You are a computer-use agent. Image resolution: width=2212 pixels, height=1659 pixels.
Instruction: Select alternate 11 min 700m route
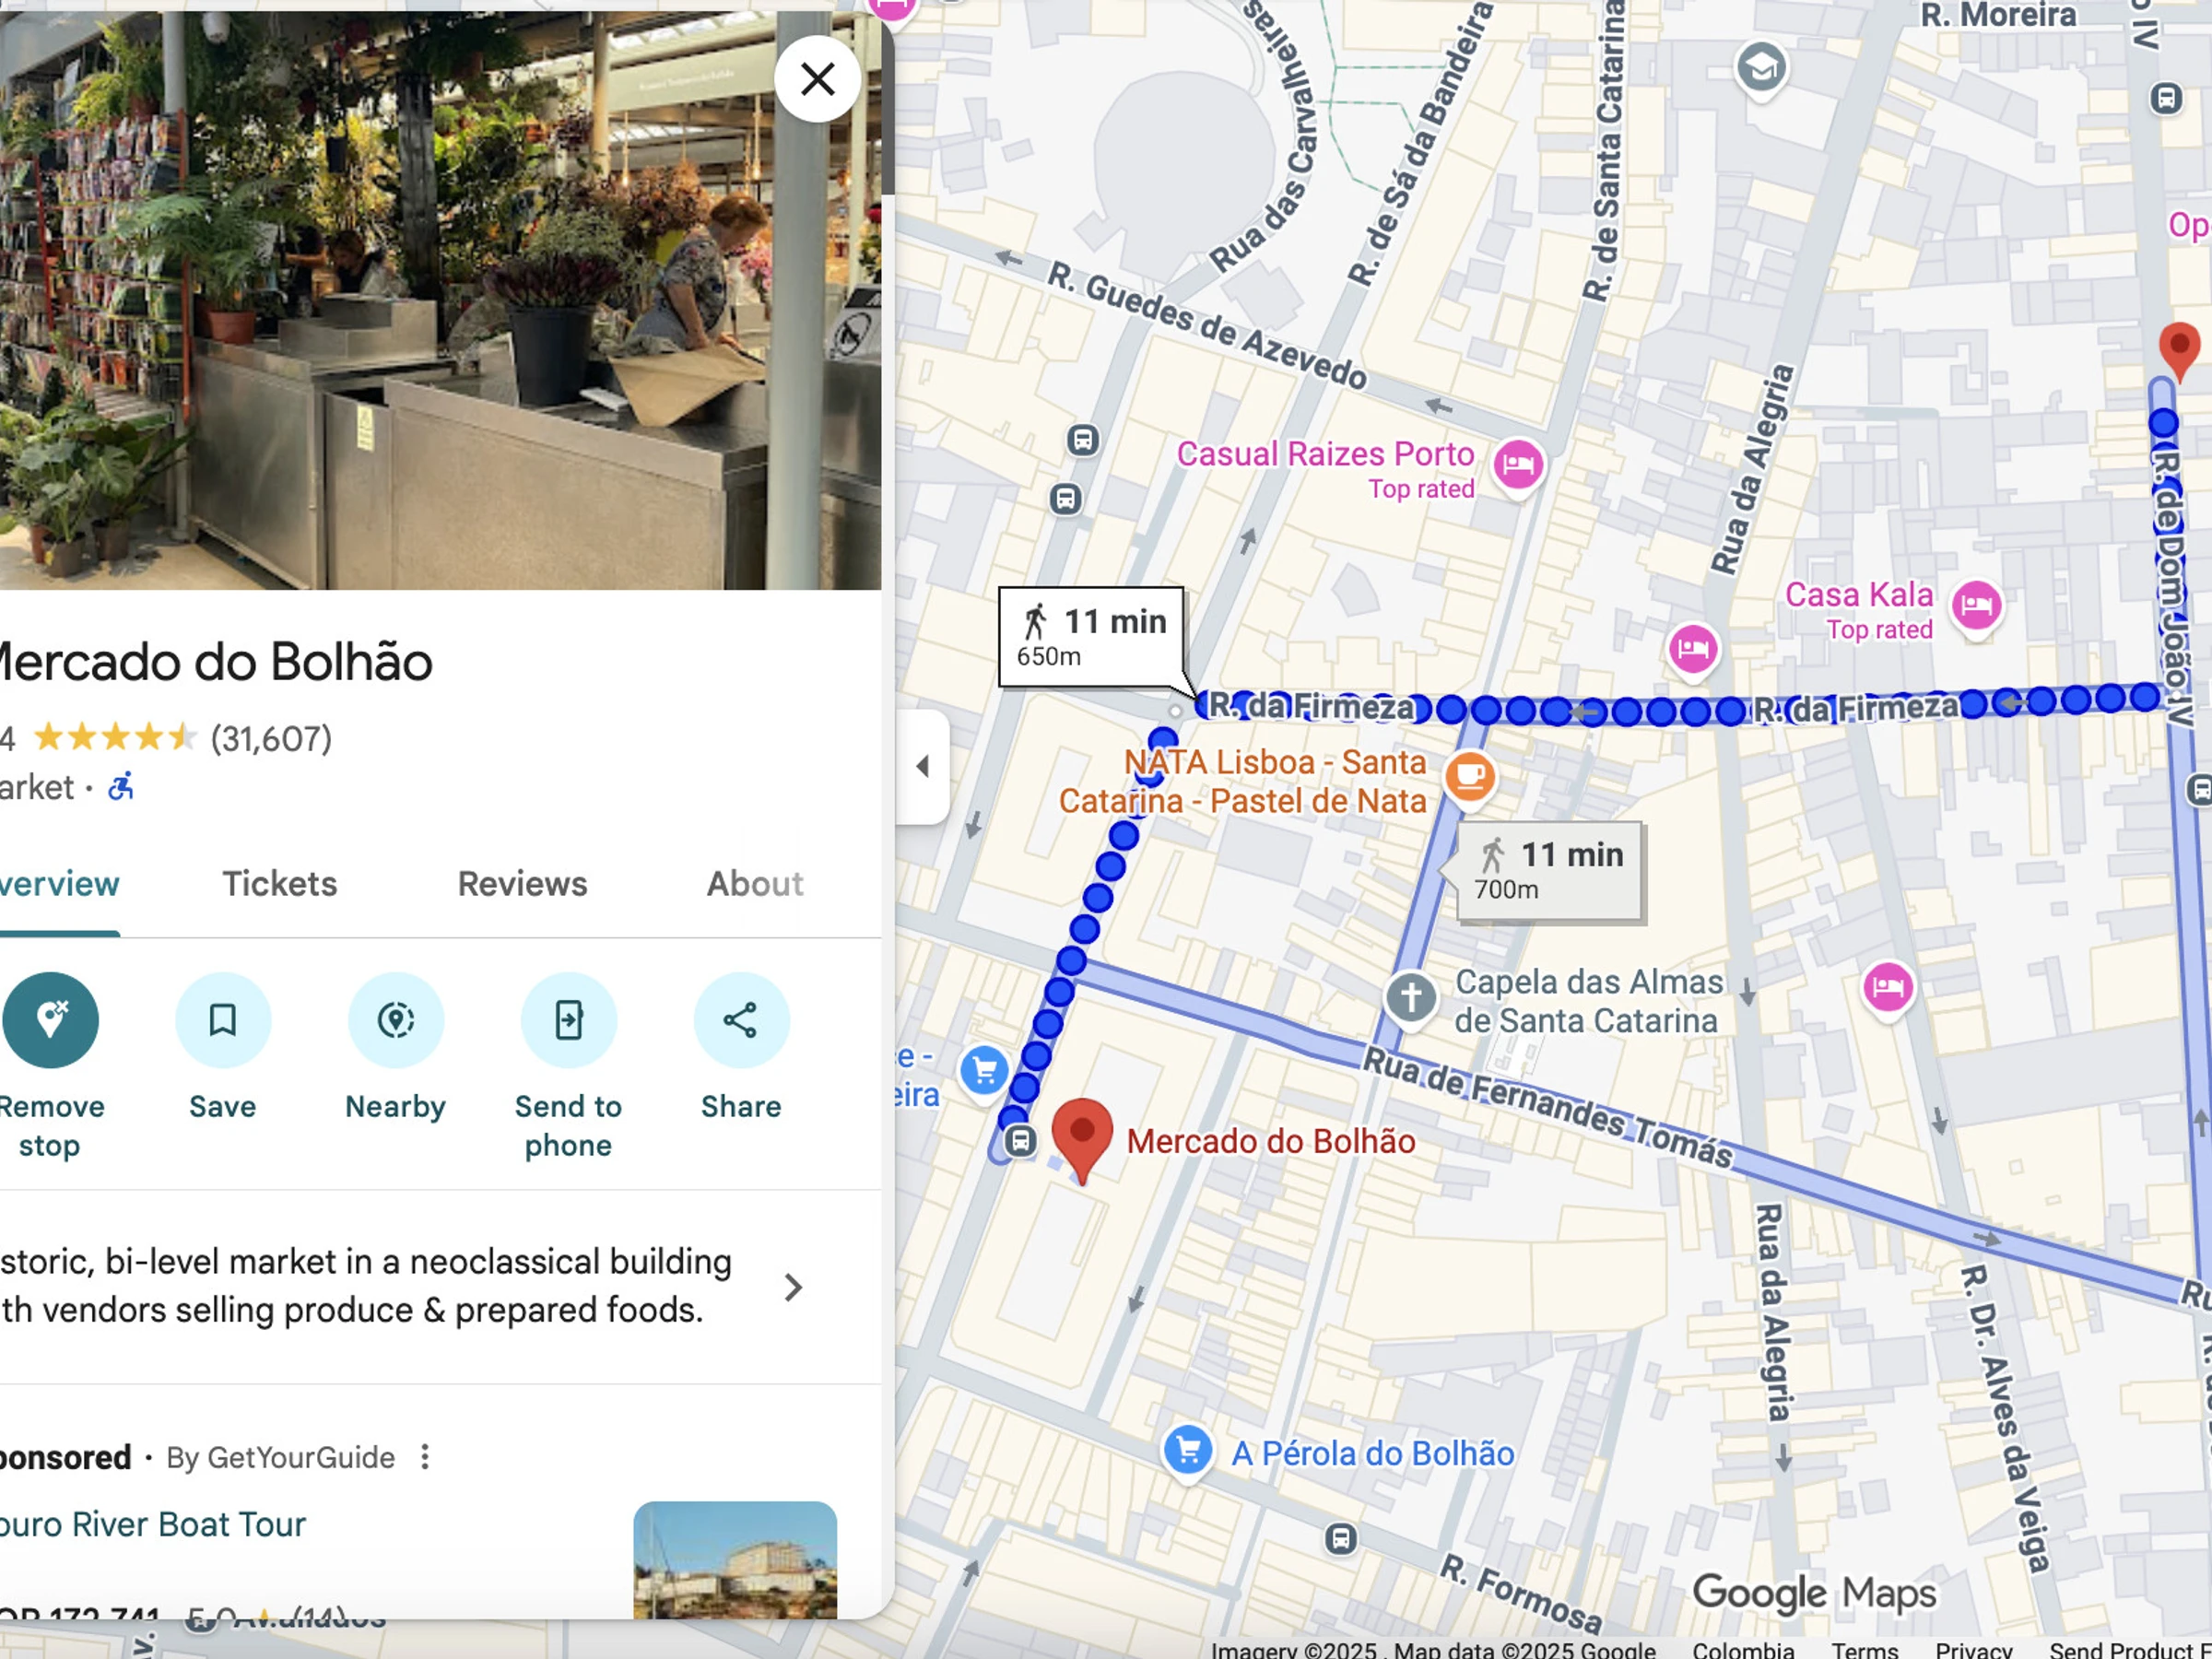(x=1550, y=871)
